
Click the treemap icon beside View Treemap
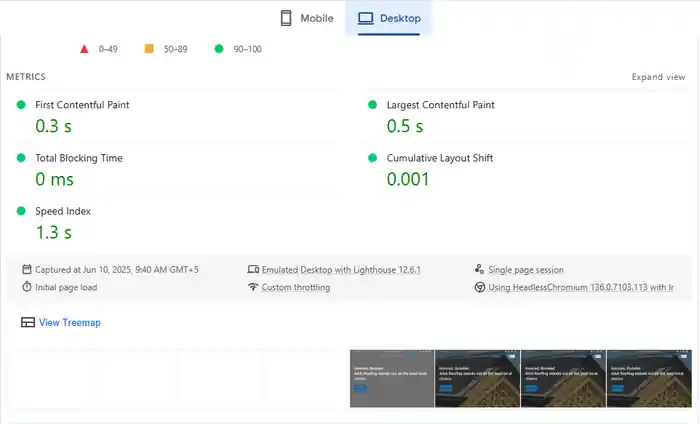tap(28, 322)
